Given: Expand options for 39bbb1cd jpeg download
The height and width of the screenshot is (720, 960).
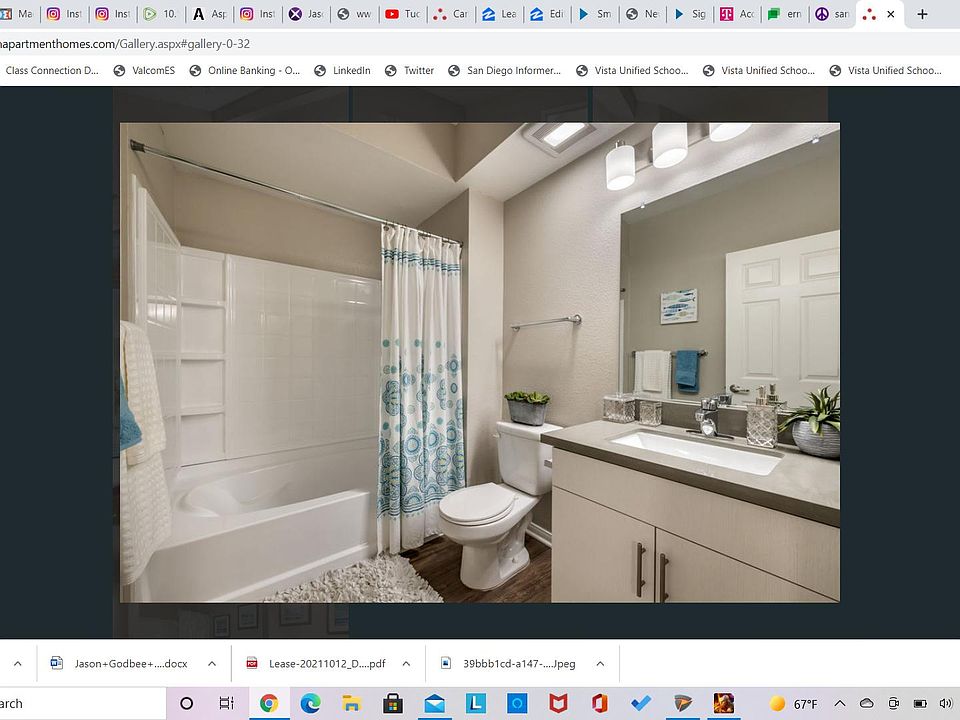Looking at the screenshot, I should 600,663.
